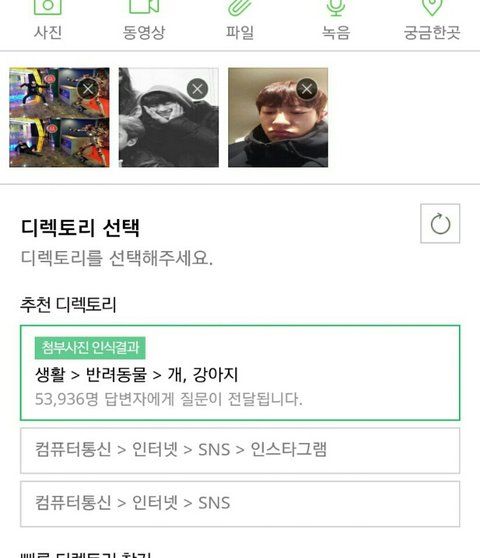Click the refresh directory recommendations icon
This screenshot has height=558, width=480.
tap(440, 223)
